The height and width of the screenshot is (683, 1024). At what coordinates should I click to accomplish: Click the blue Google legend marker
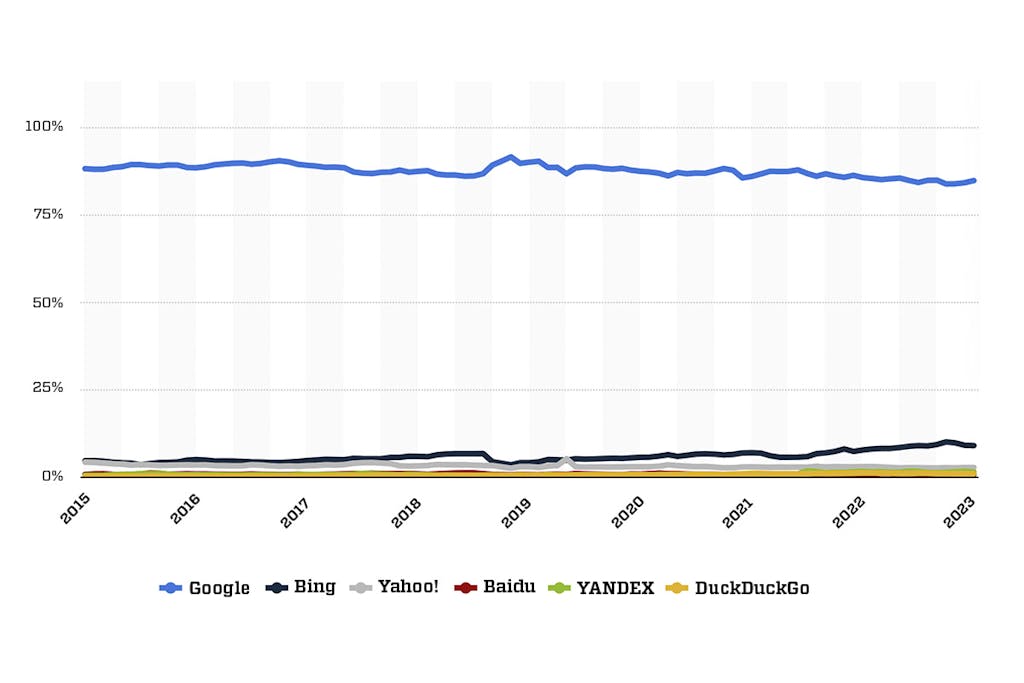(171, 588)
